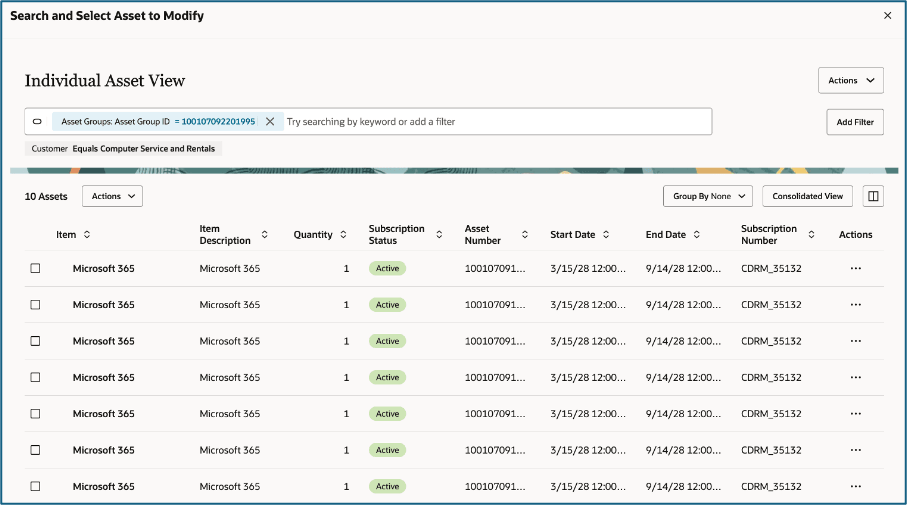
Task: Select the seventh Microsoft 365 asset checkbox
Action: [x=35, y=486]
